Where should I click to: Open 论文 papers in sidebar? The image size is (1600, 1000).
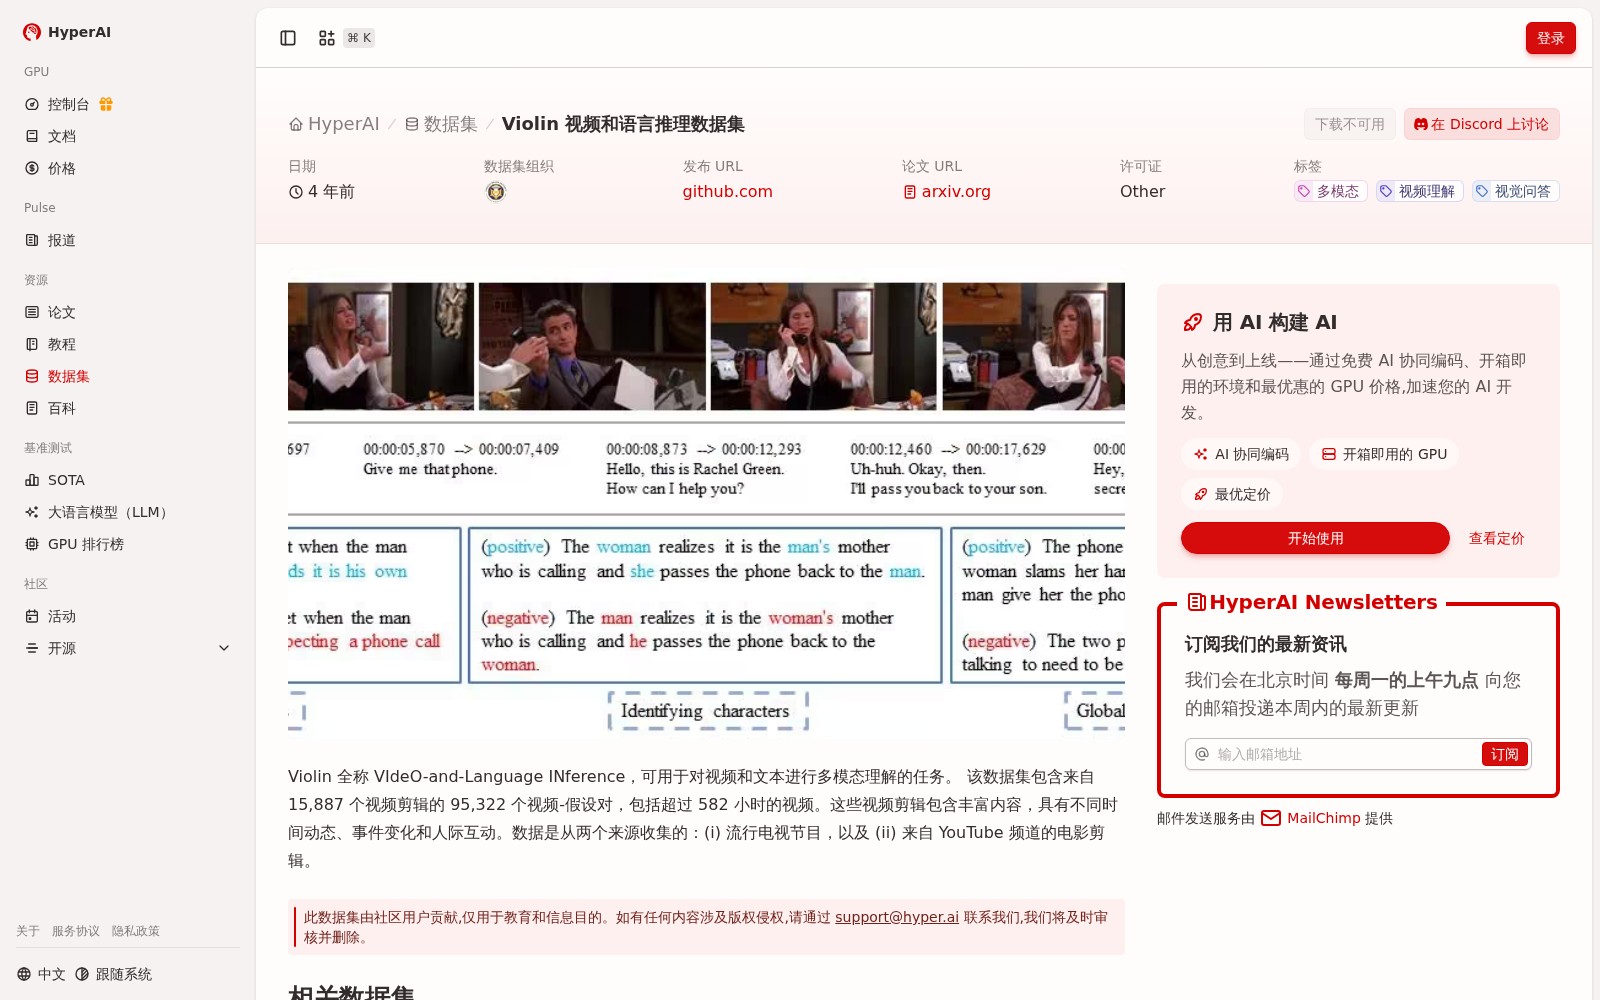[x=128, y=312]
